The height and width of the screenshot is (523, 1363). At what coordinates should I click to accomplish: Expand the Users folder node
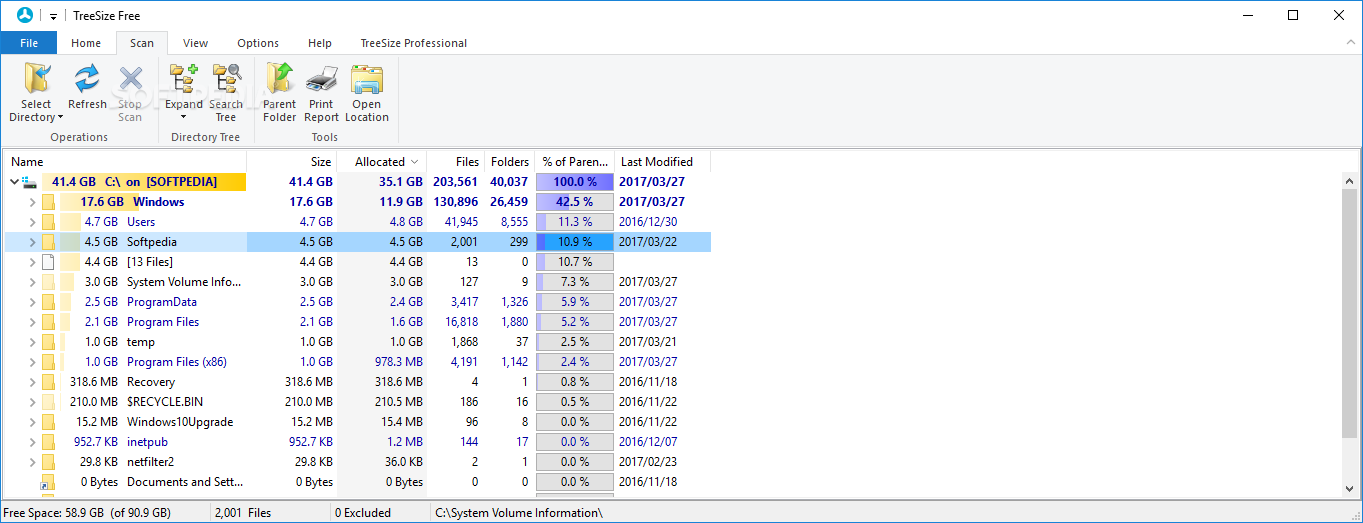pyautogui.click(x=32, y=222)
